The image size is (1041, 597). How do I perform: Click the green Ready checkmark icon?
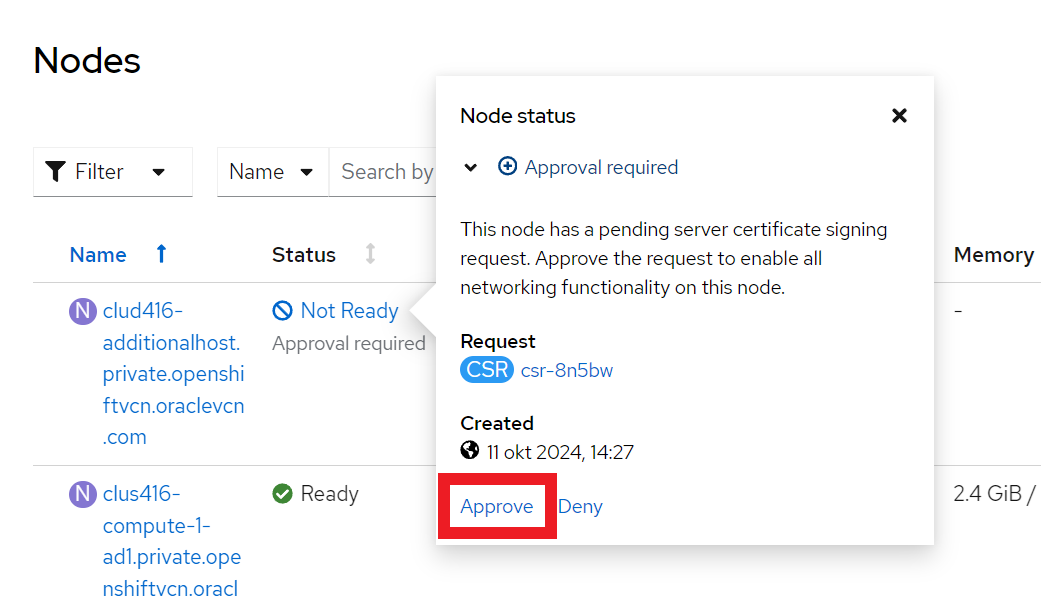[x=282, y=493]
